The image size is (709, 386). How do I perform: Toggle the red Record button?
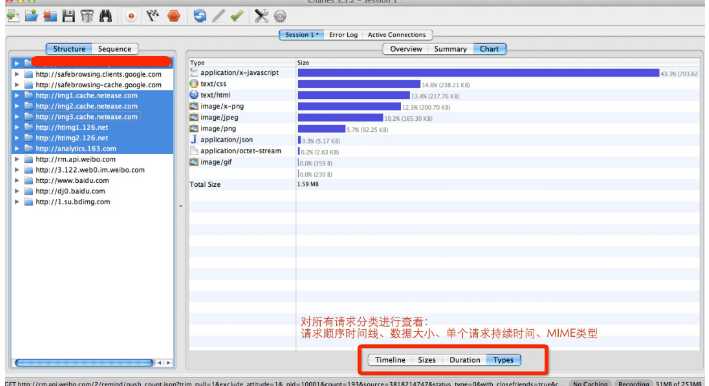[131, 16]
